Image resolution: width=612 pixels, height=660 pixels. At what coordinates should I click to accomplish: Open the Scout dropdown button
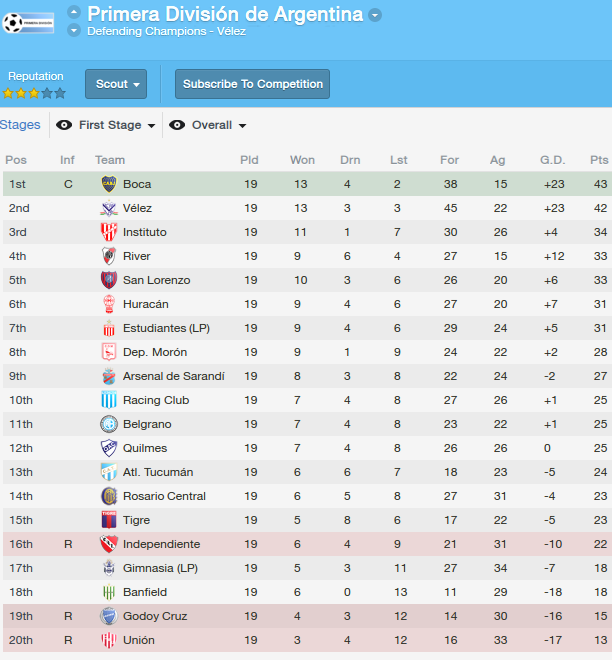tap(116, 84)
